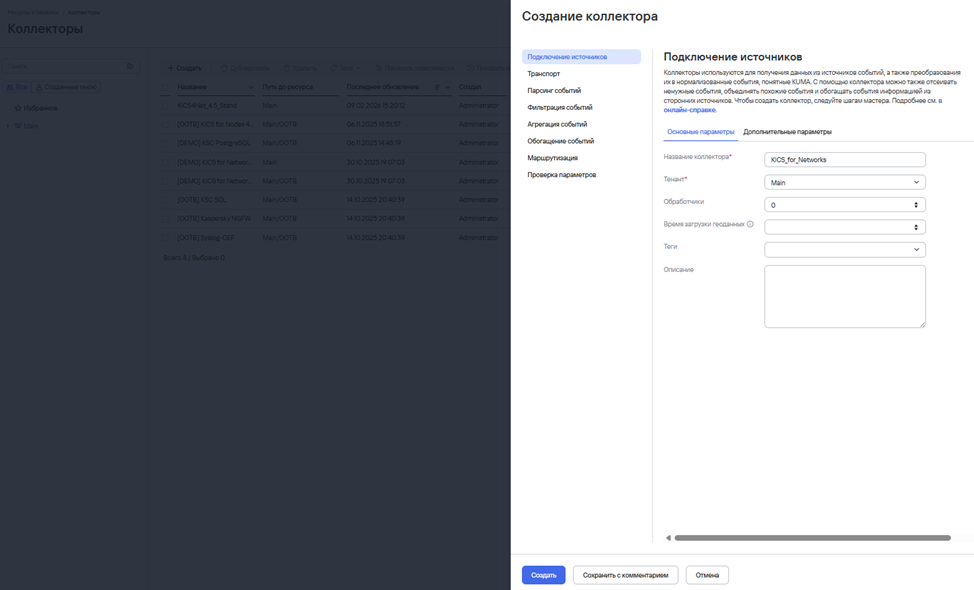Viewport: 974px width, 590px height.
Task: Open the Показать зависимости toolbar icon
Action: click(x=380, y=67)
